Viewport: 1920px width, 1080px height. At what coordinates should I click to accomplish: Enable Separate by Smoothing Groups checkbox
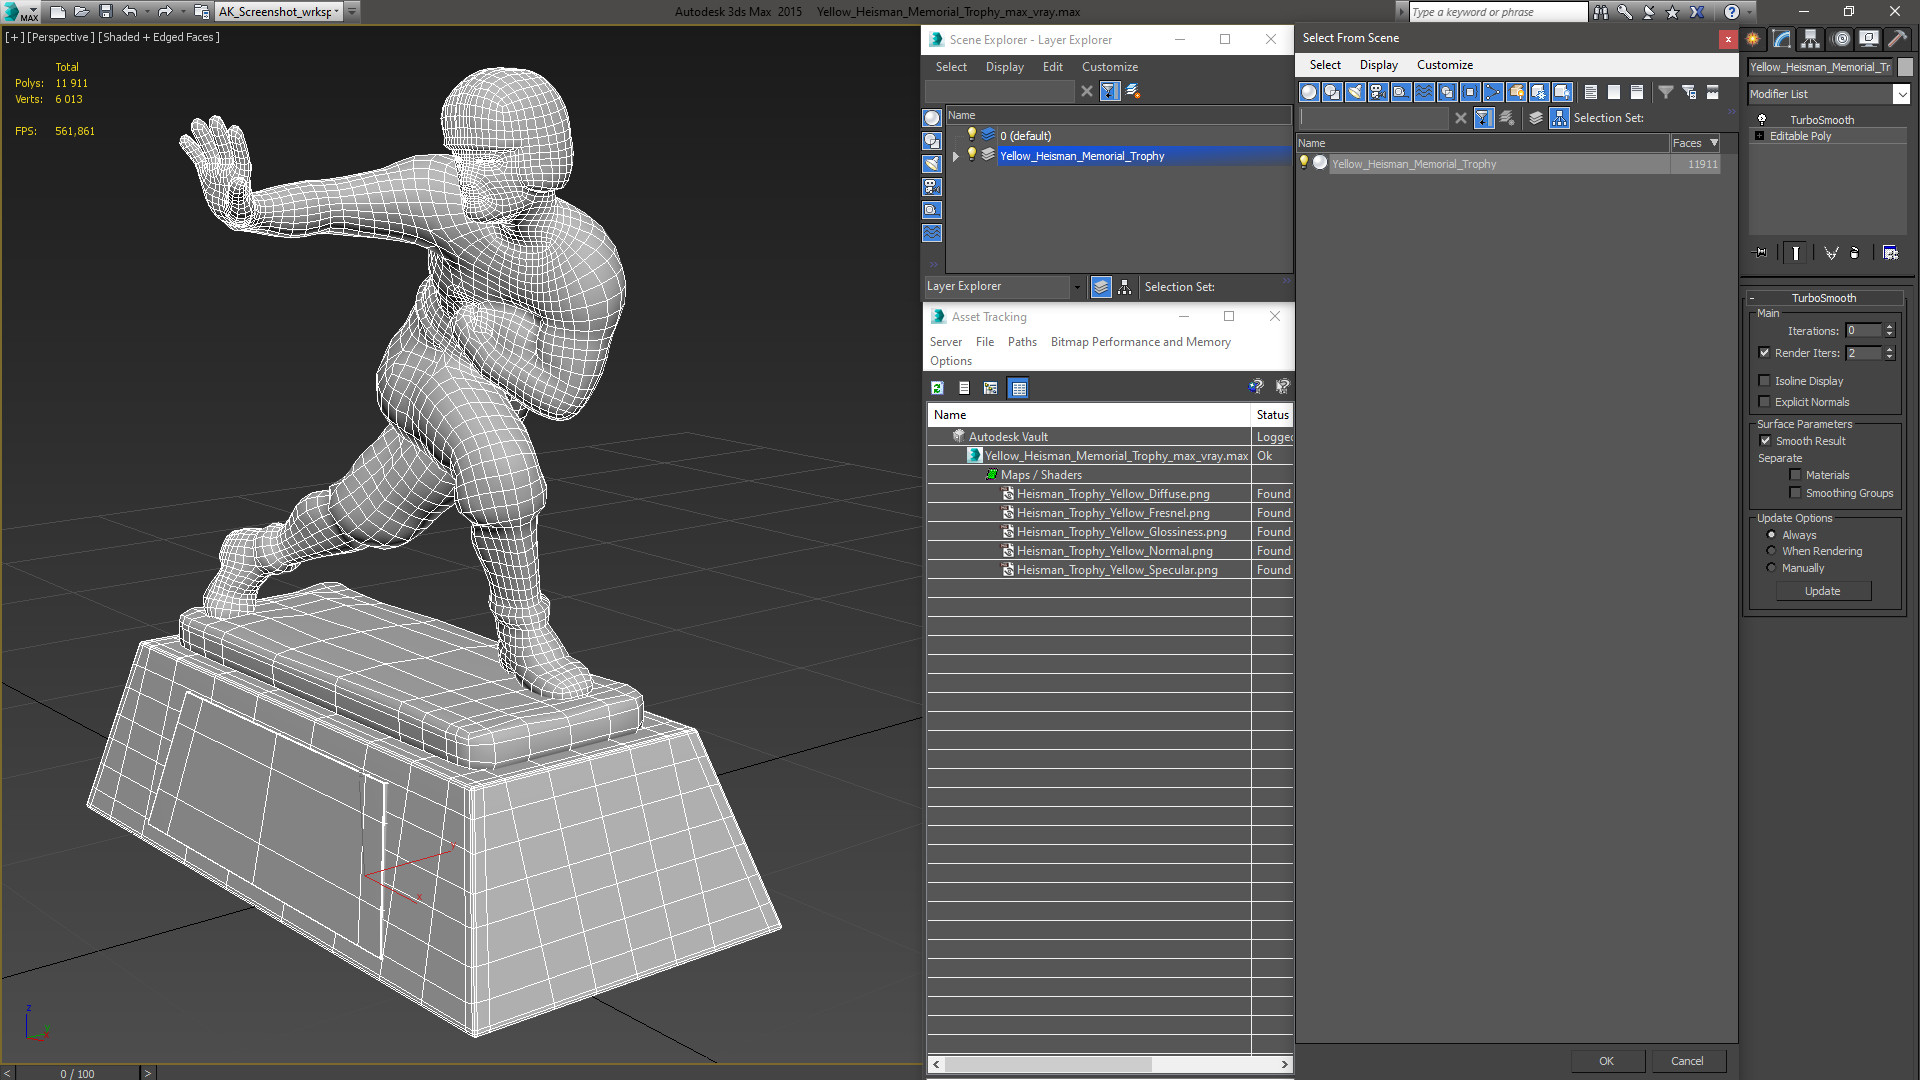[1795, 493]
